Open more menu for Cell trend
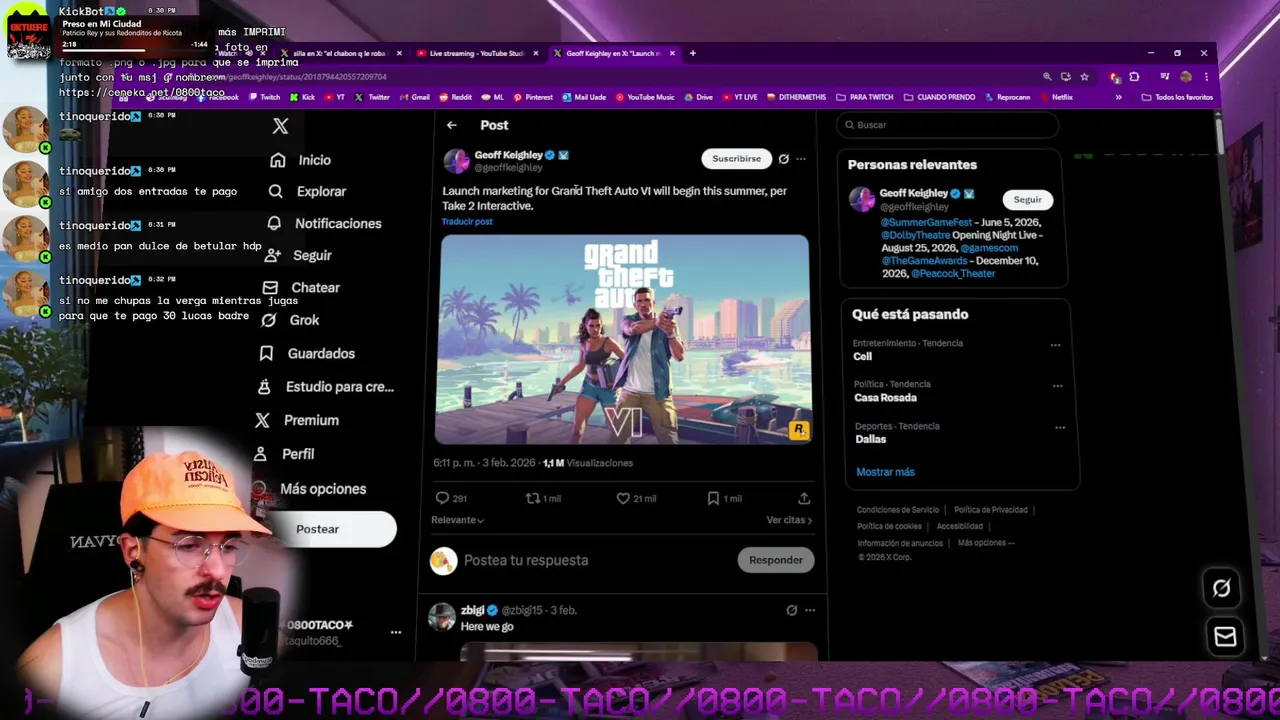 click(1055, 345)
